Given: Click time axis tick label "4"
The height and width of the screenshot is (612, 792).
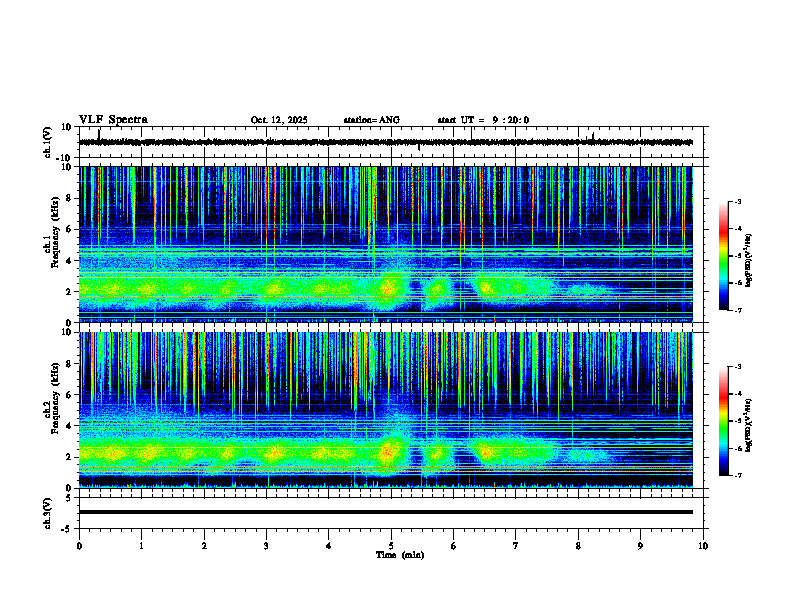Looking at the screenshot, I should (328, 546).
